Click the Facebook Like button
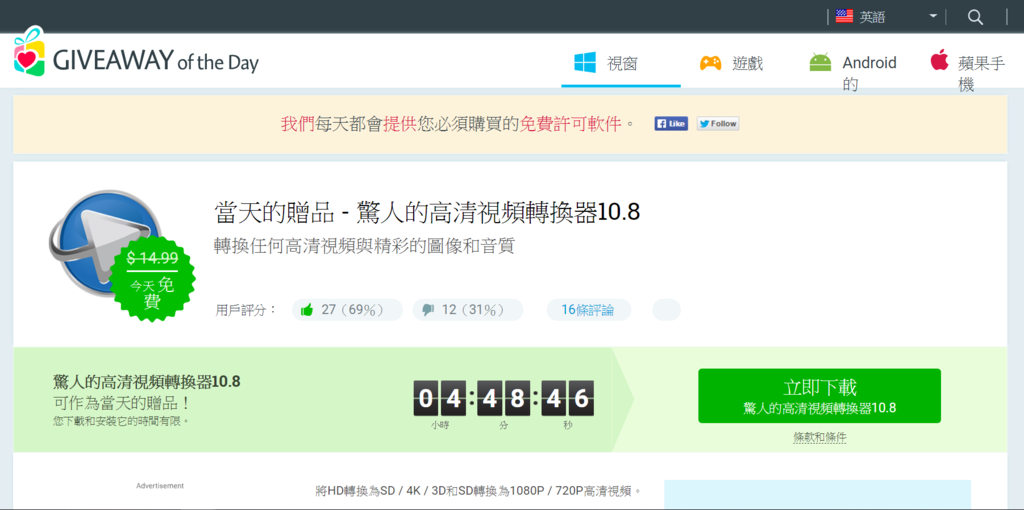This screenshot has width=1024, height=510. pyautogui.click(x=671, y=123)
